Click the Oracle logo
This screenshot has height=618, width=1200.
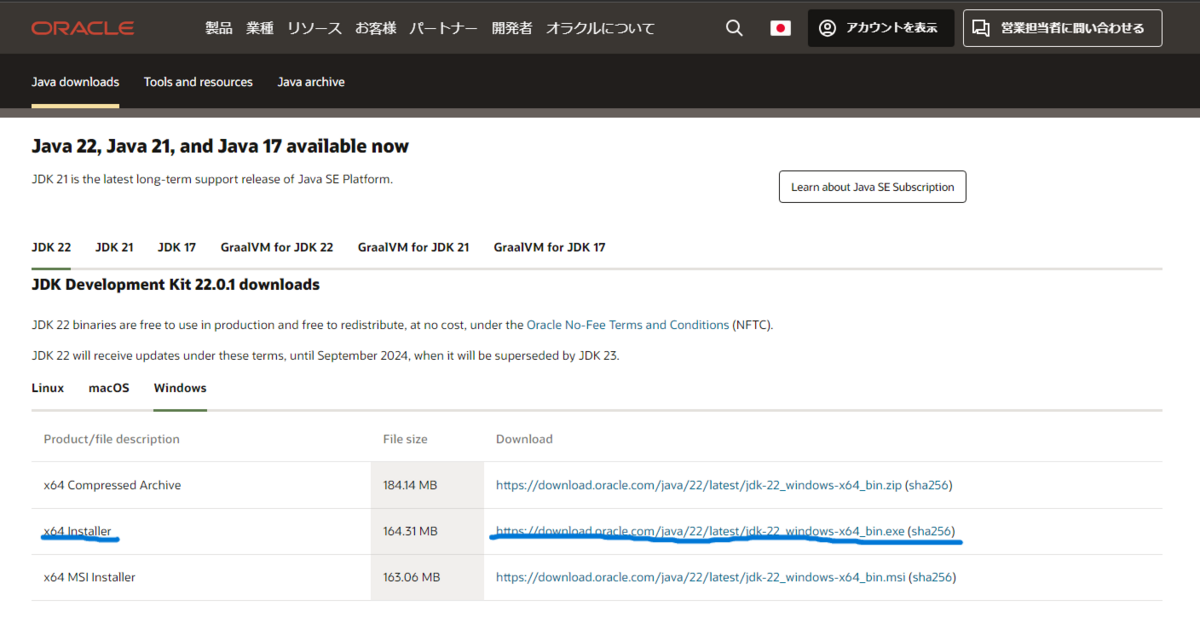click(x=82, y=28)
